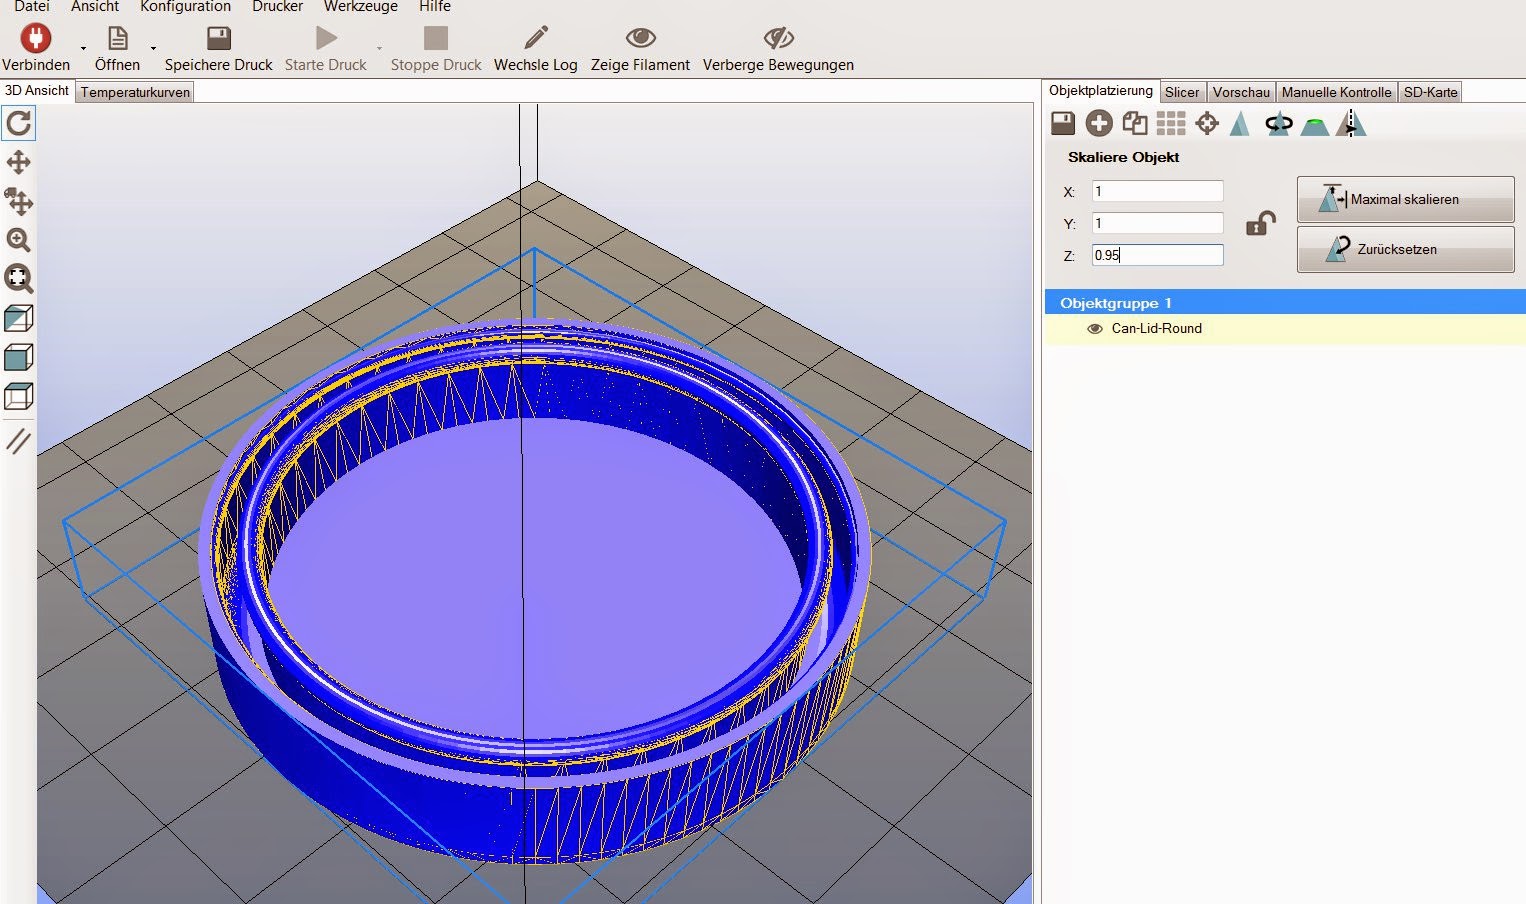The image size is (1526, 904).
Task: Click the rotate object icon
Action: (1278, 124)
